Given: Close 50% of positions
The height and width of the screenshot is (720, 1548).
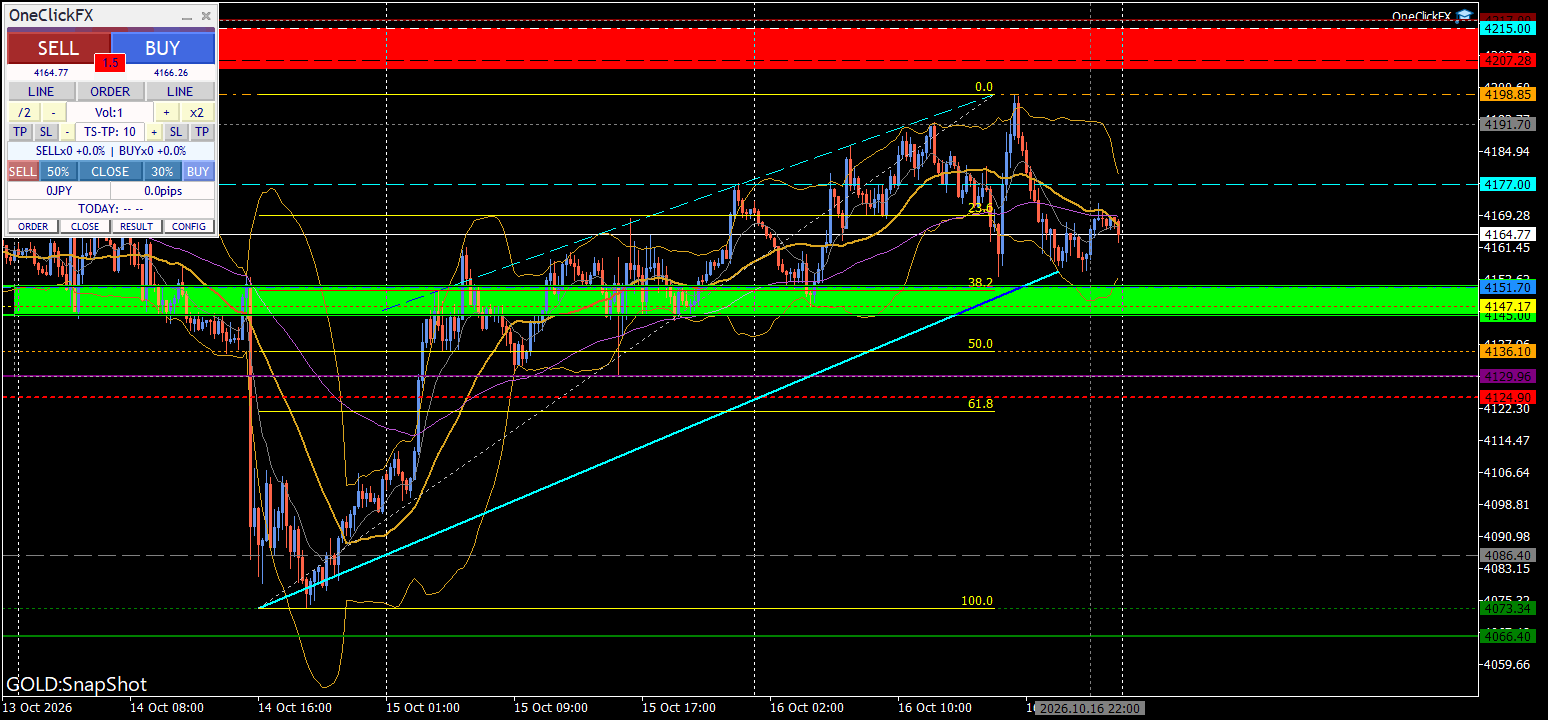Looking at the screenshot, I should coord(58,171).
